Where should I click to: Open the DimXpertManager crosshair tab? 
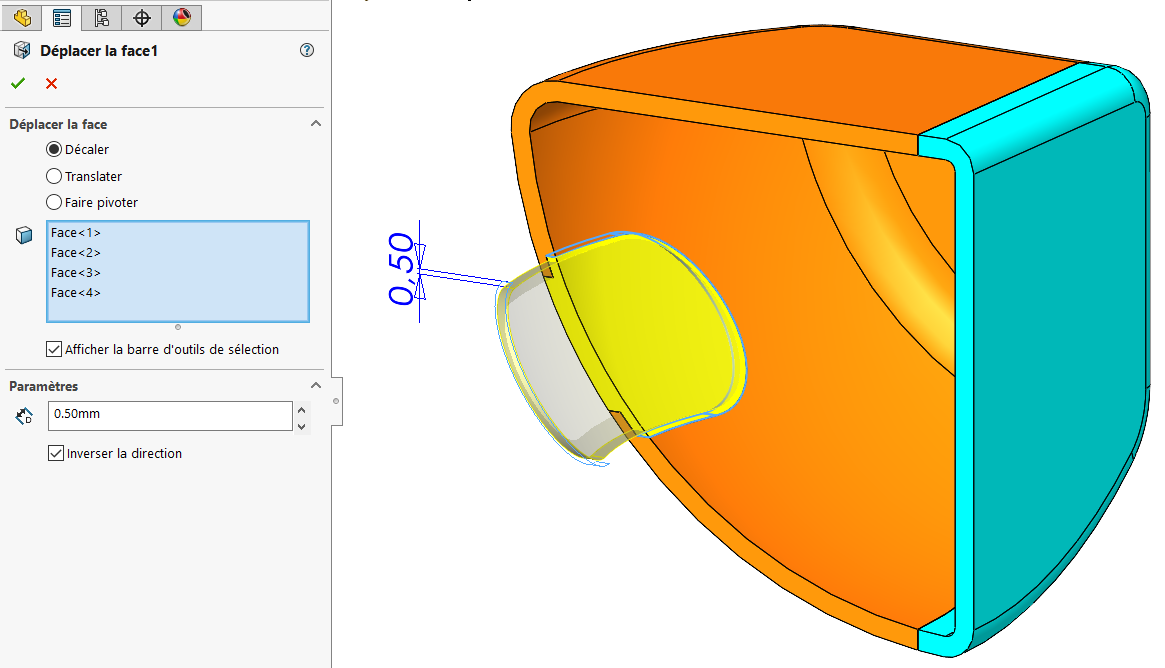[142, 17]
